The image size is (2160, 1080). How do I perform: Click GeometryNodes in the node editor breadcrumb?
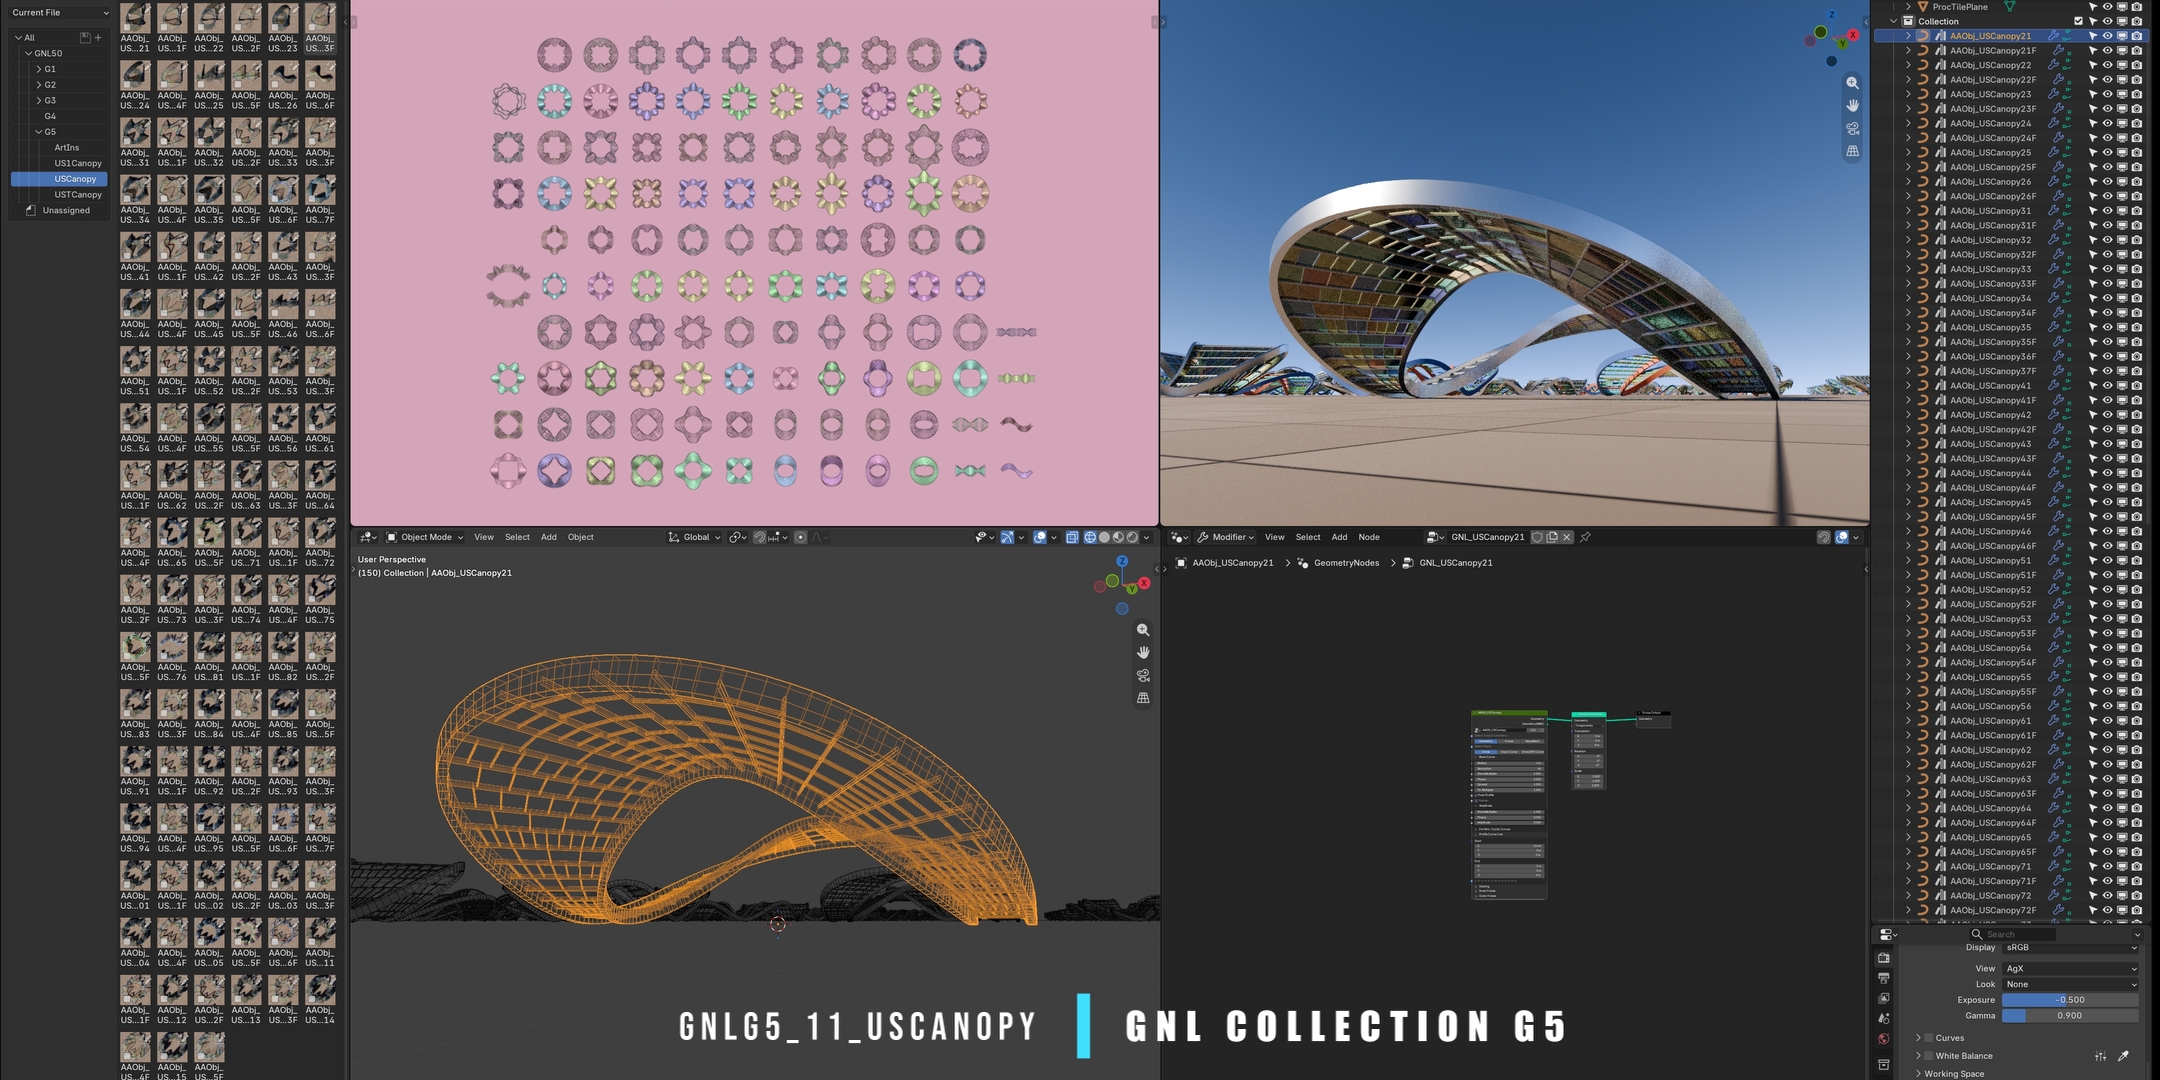tap(1346, 563)
